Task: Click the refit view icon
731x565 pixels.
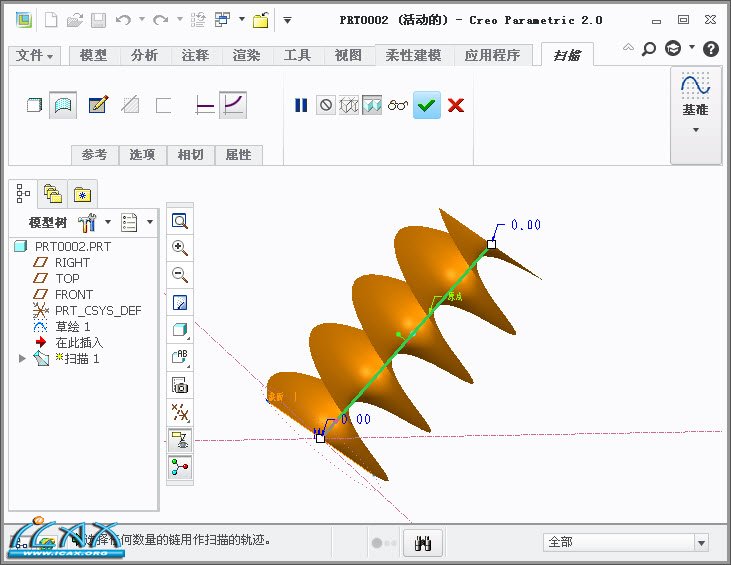Action: (180, 221)
